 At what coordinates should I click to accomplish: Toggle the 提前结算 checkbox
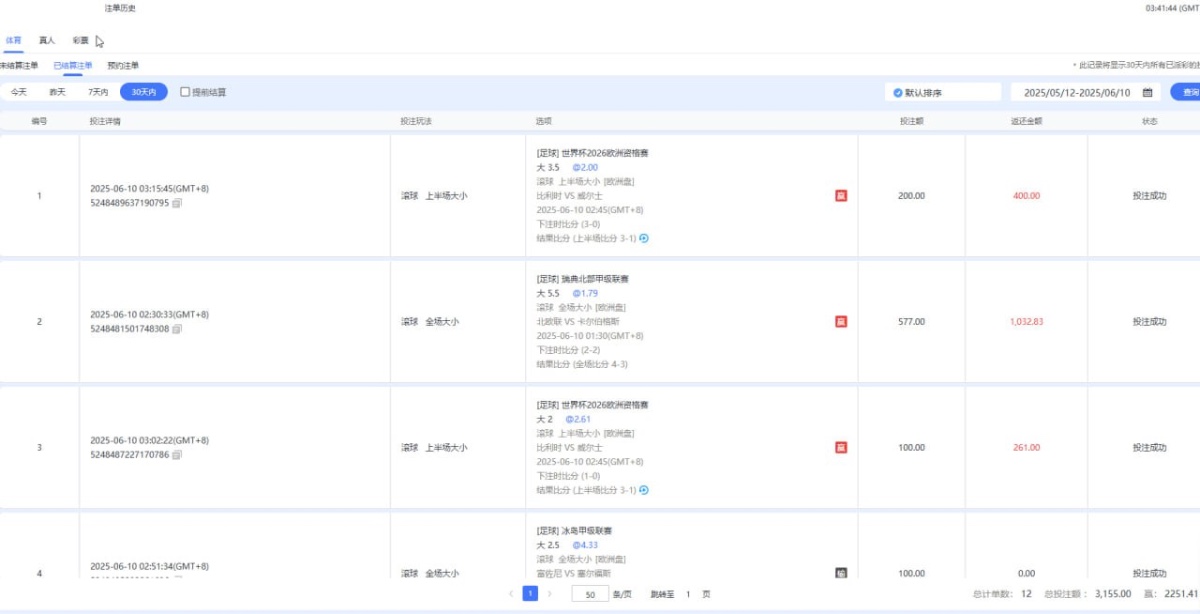pos(185,92)
